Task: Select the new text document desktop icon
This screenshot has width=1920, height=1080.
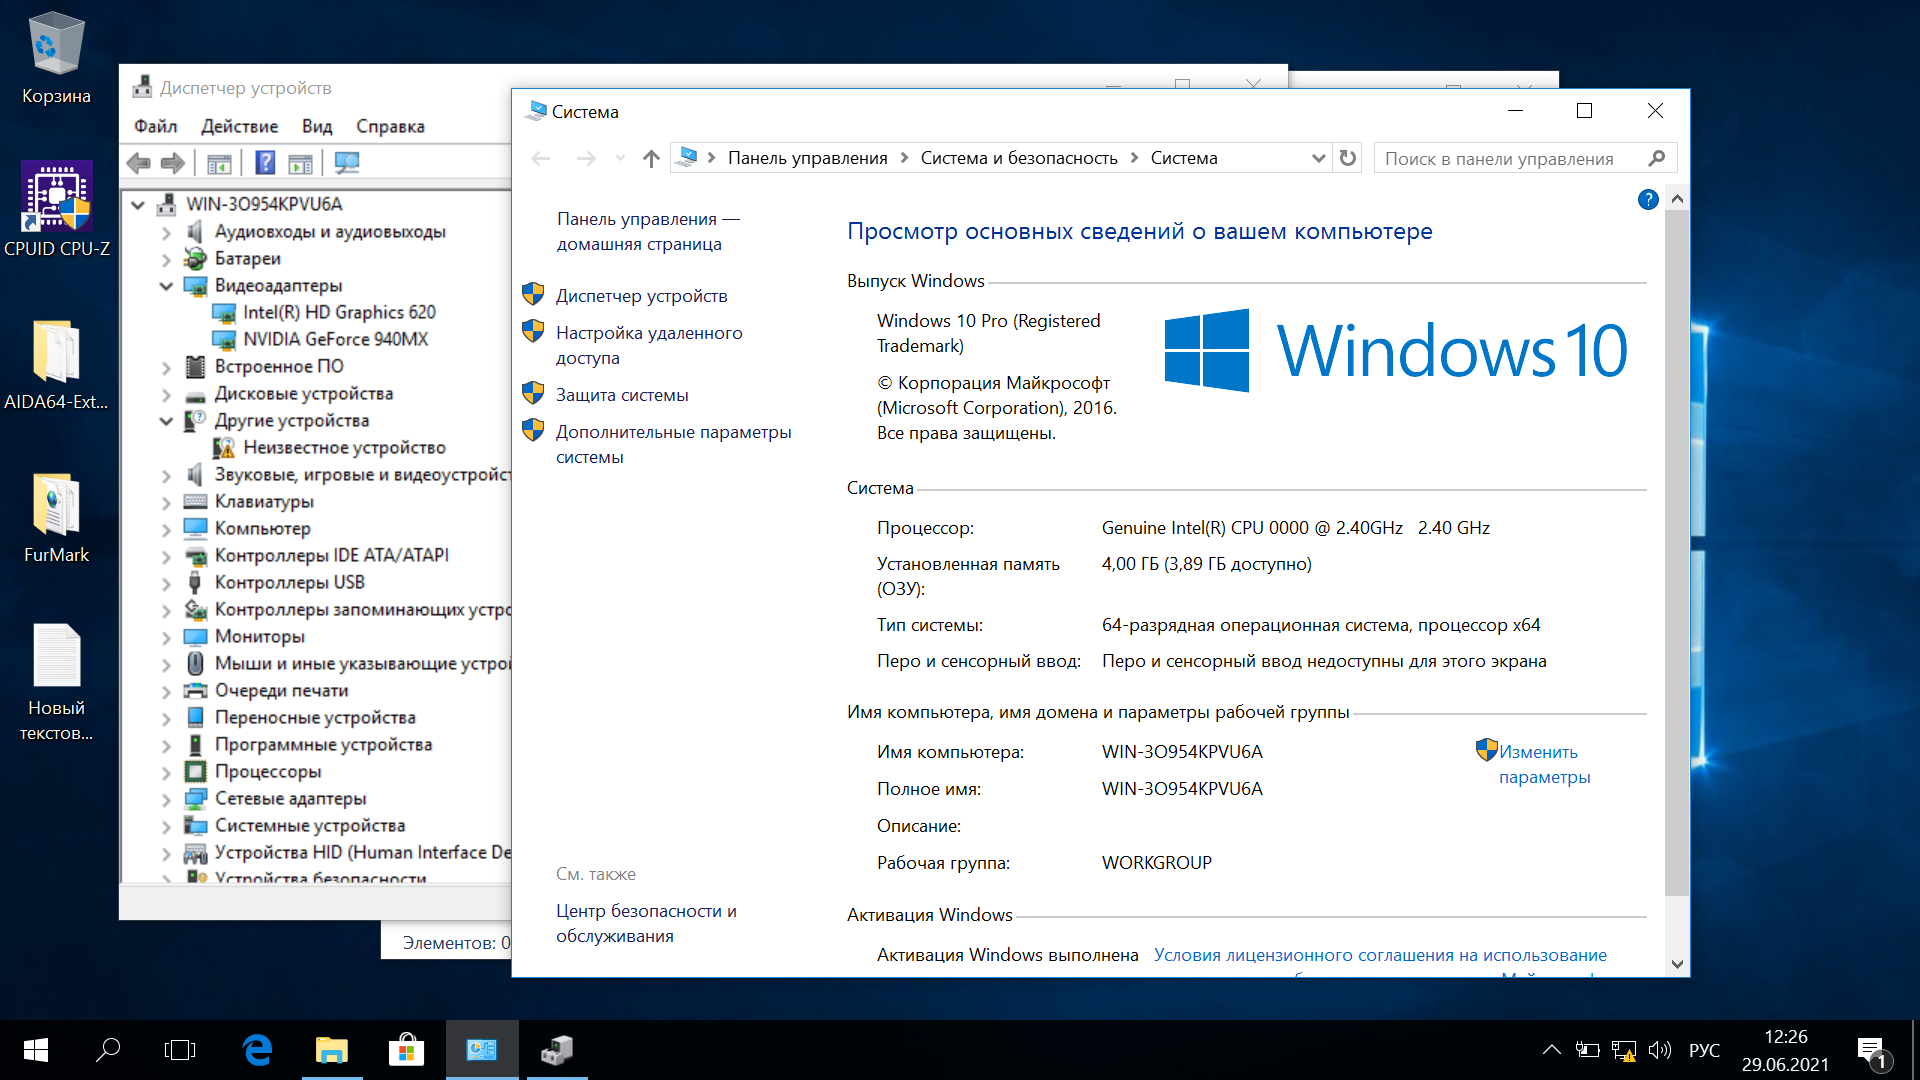Action: 56,683
